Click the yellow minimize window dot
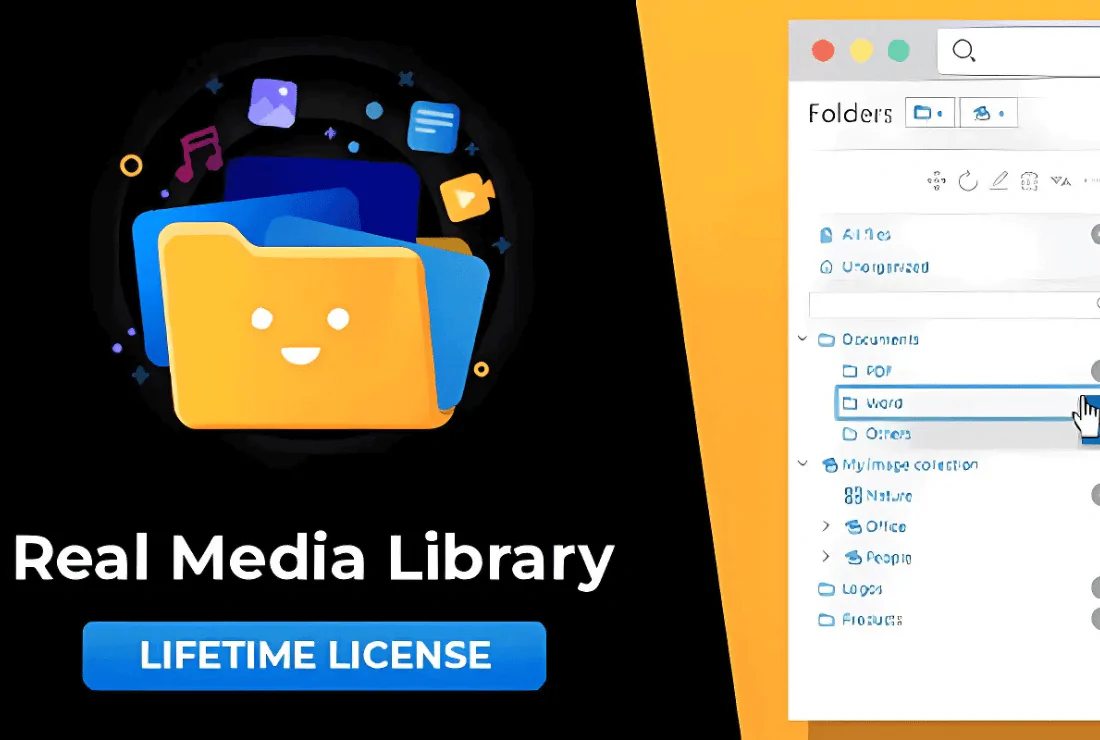This screenshot has width=1100, height=740. (861, 51)
